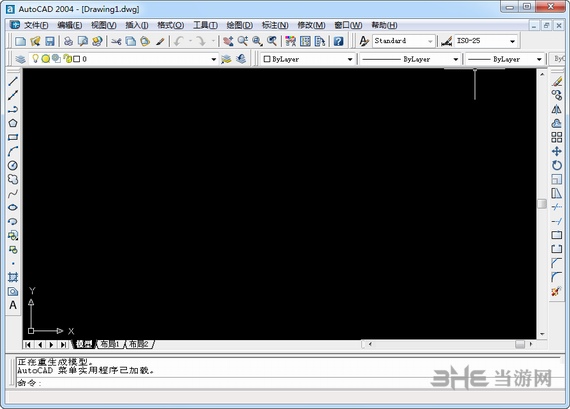Switch to the 模型 tab
570x409 pixels.
84,344
